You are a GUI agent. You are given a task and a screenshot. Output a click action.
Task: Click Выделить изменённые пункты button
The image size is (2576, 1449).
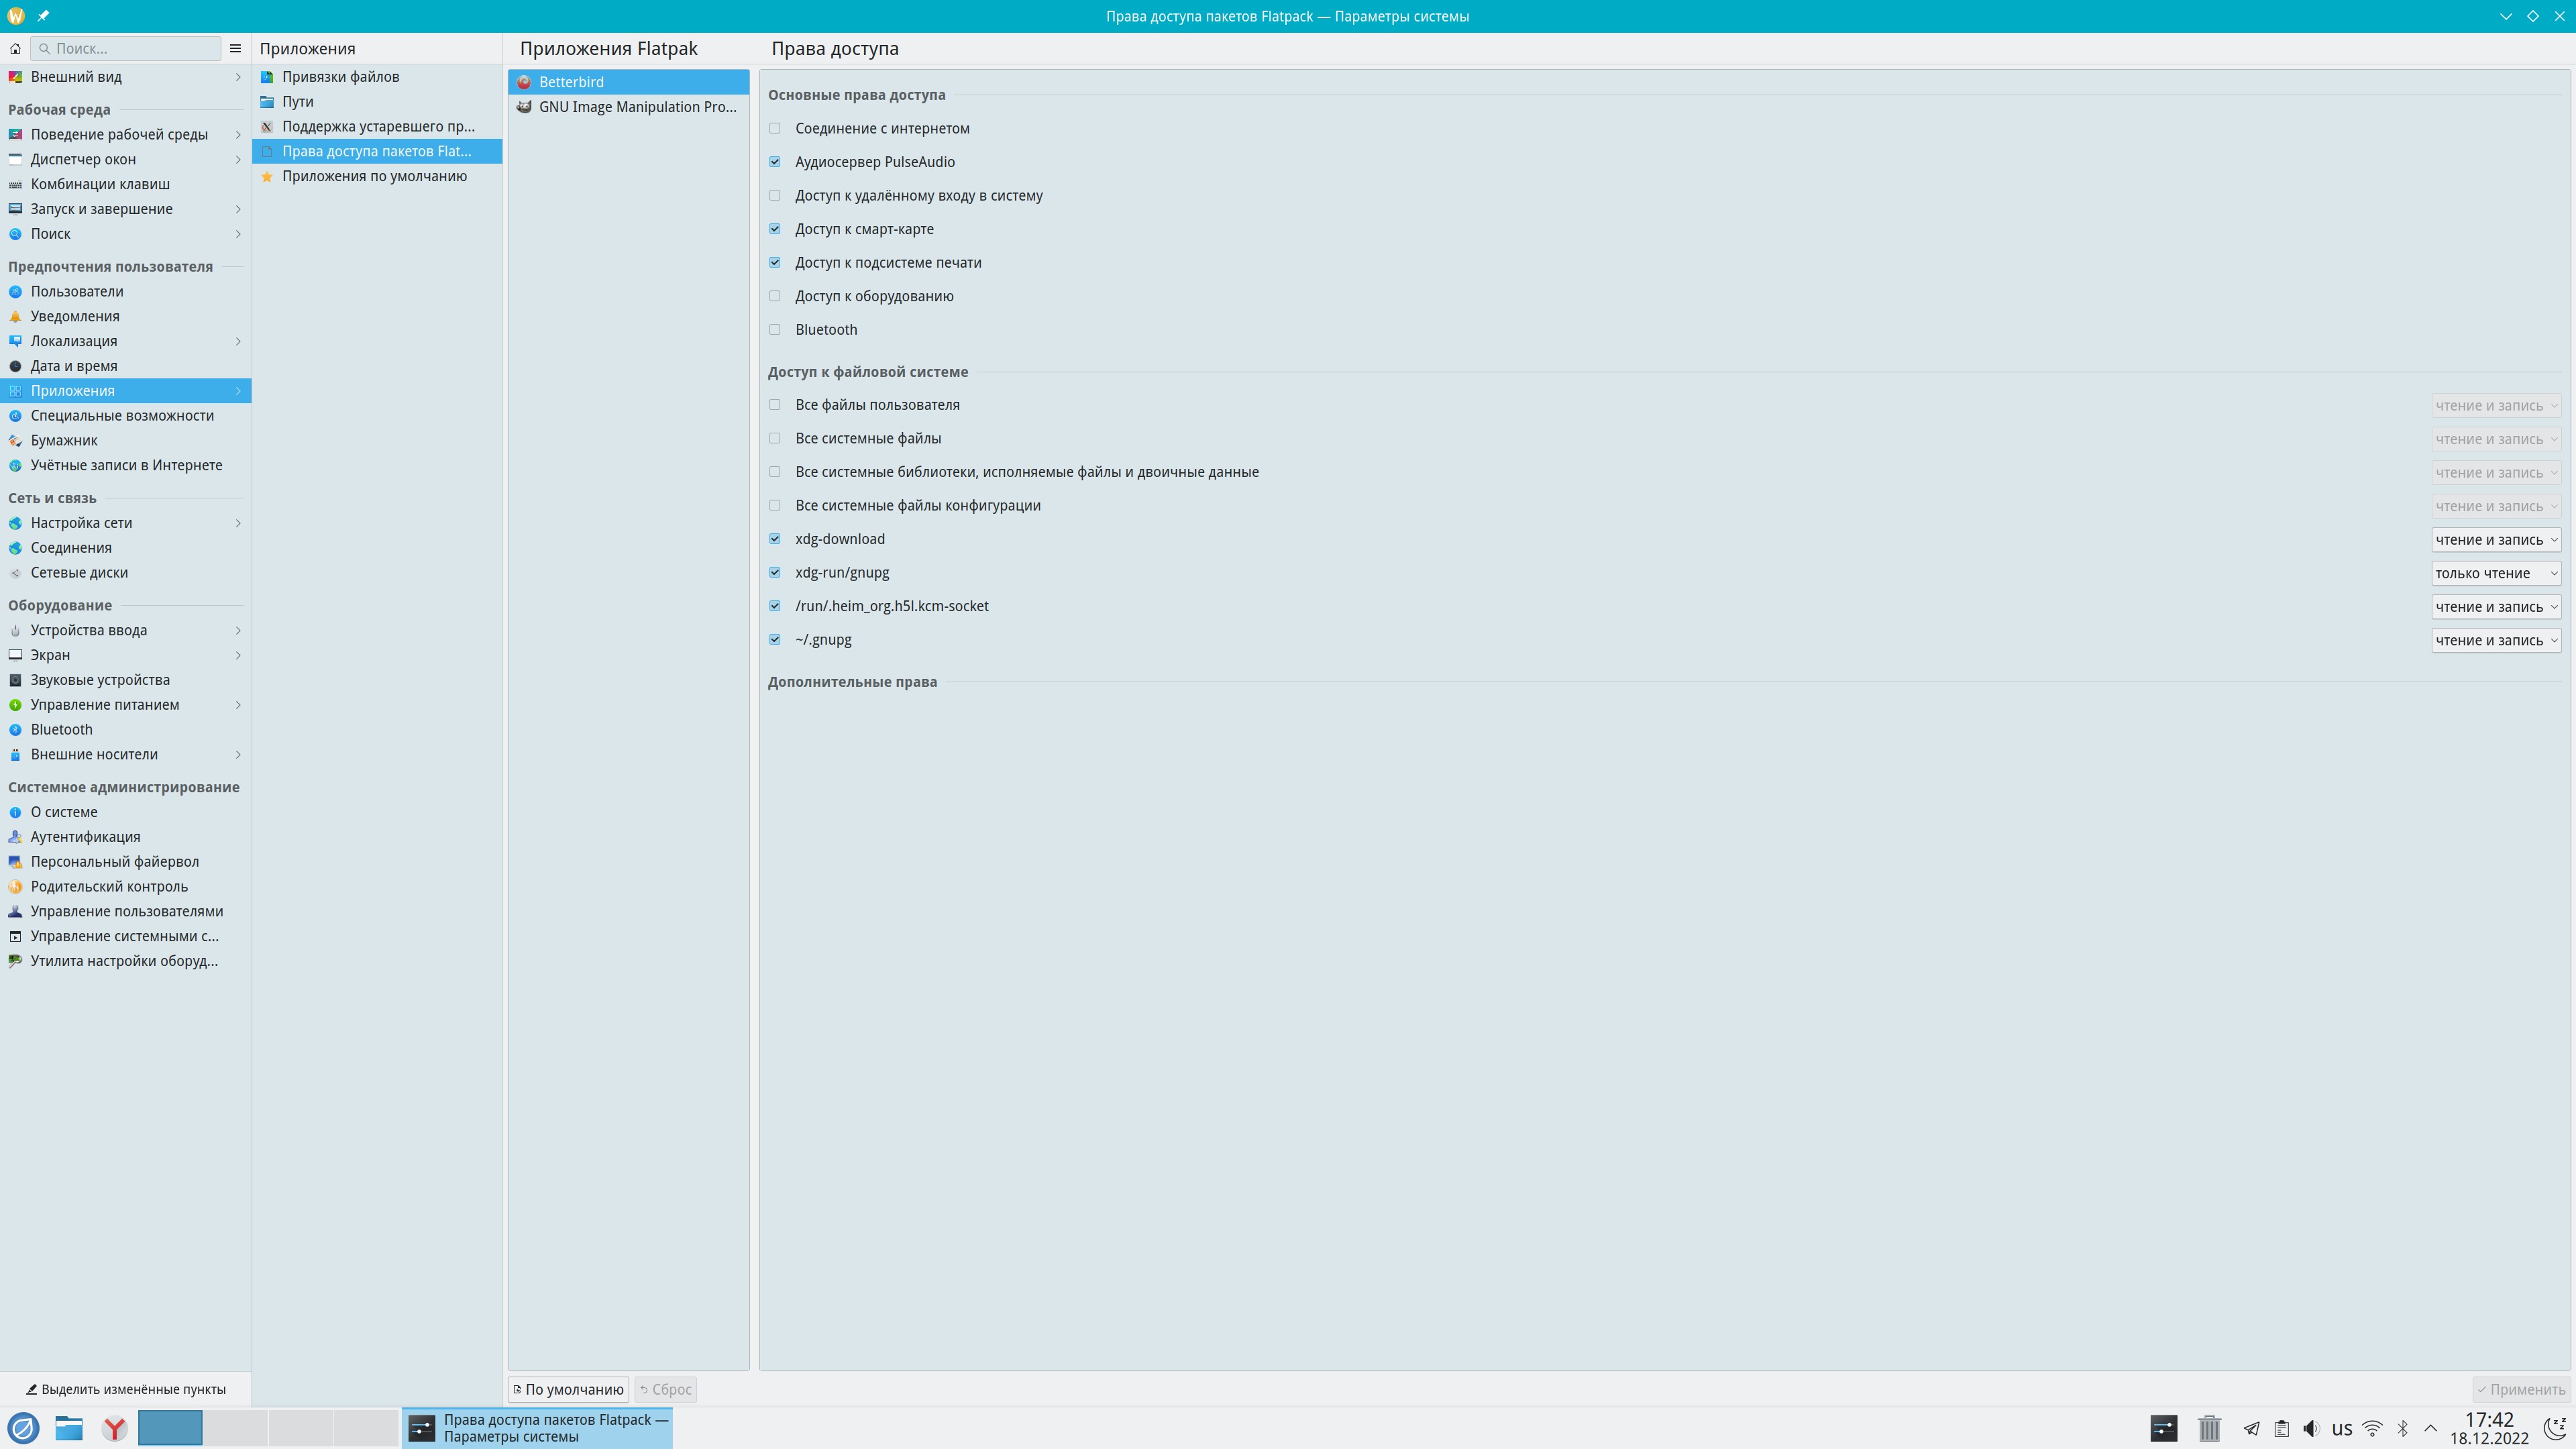126,1389
